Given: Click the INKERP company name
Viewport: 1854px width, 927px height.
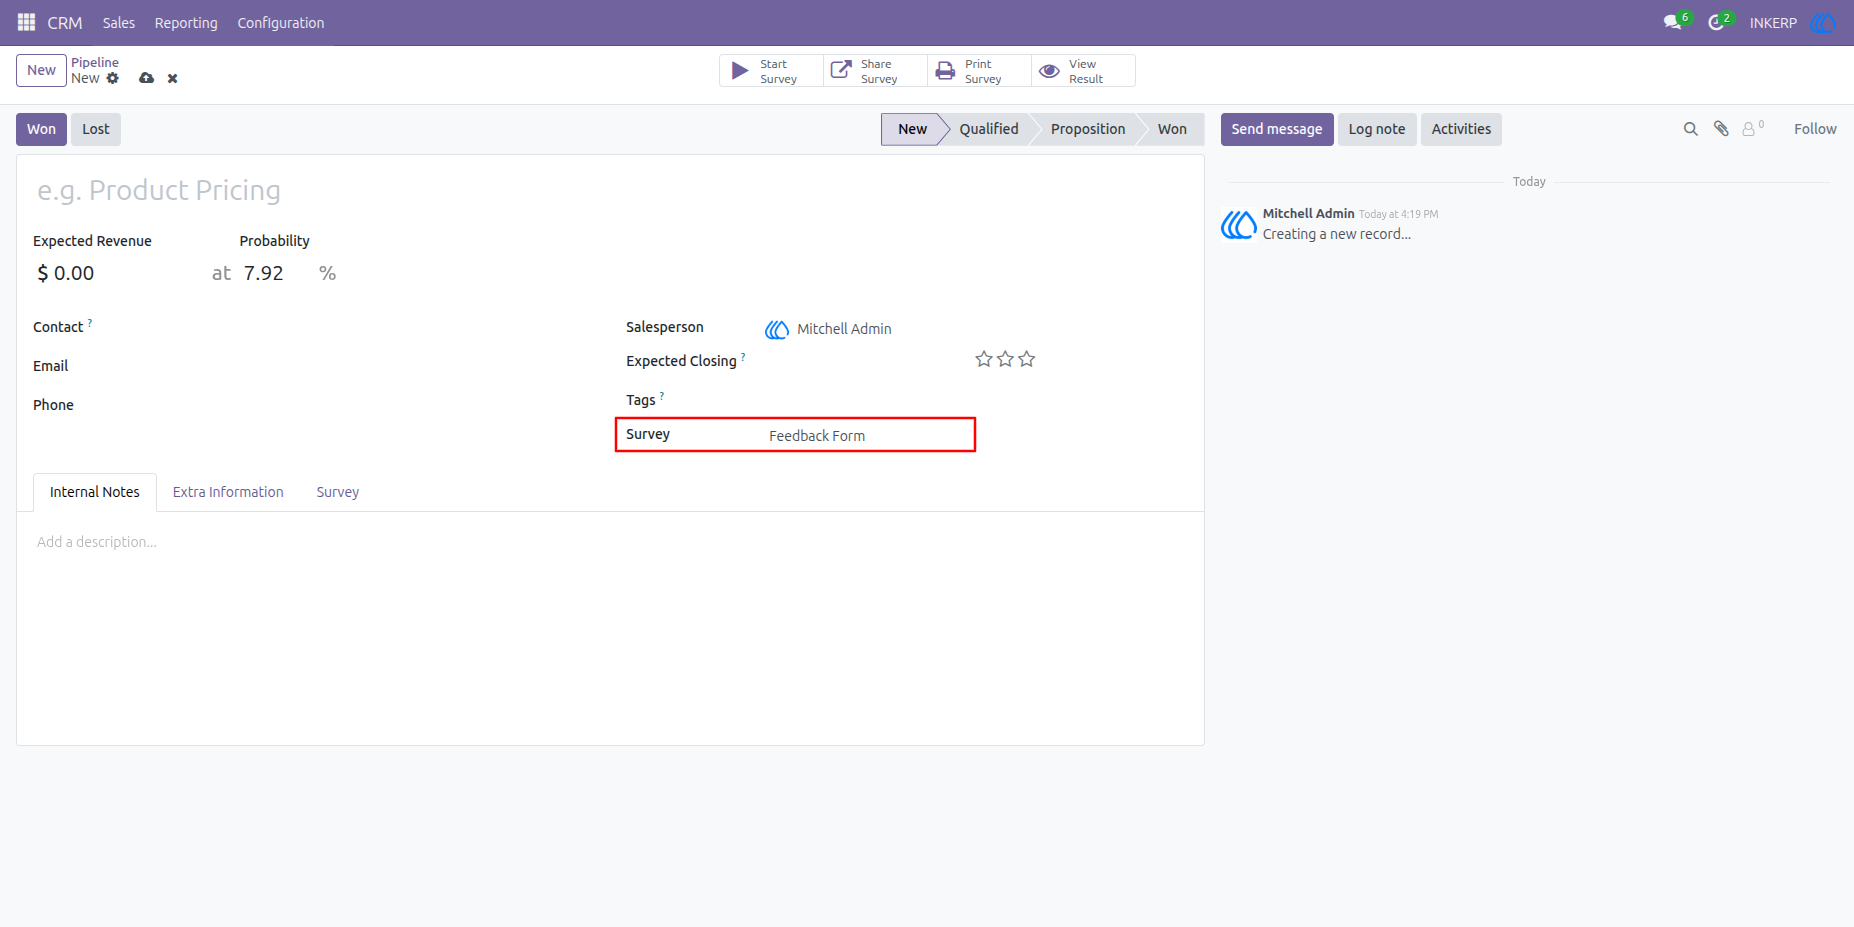Looking at the screenshot, I should [x=1773, y=23].
